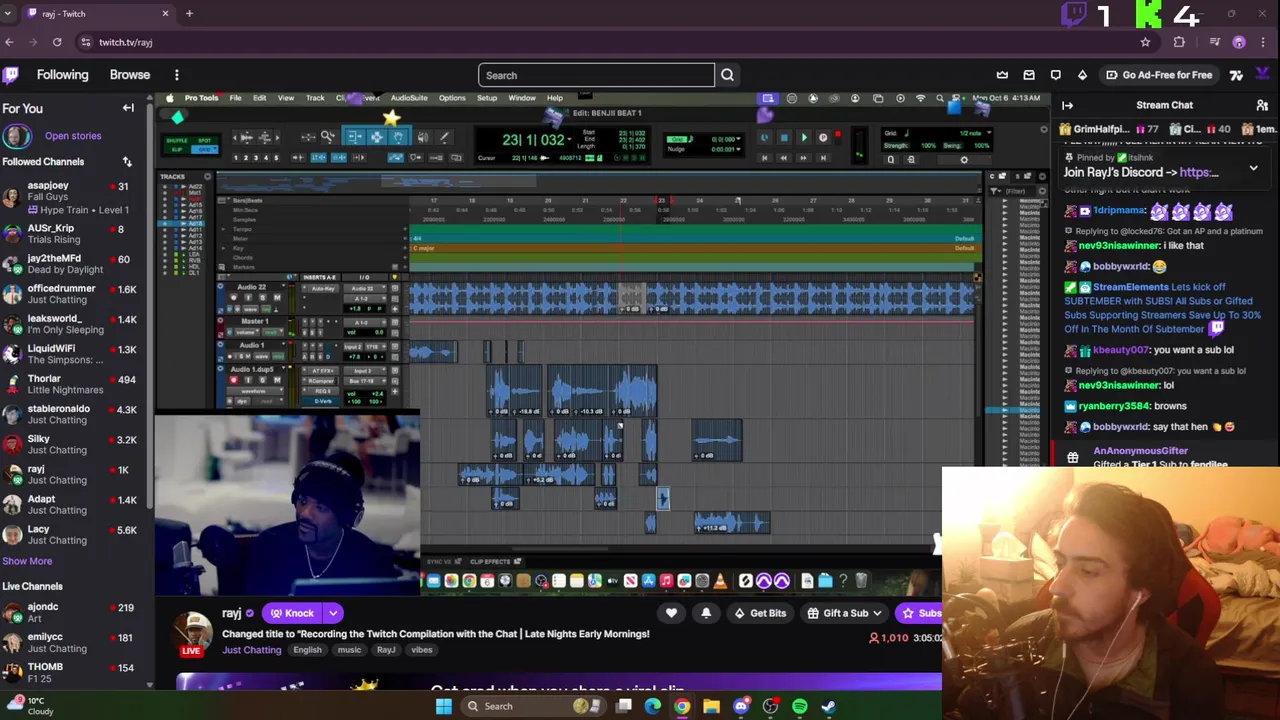Open the Following tab
1280x720 pixels.
click(62, 75)
